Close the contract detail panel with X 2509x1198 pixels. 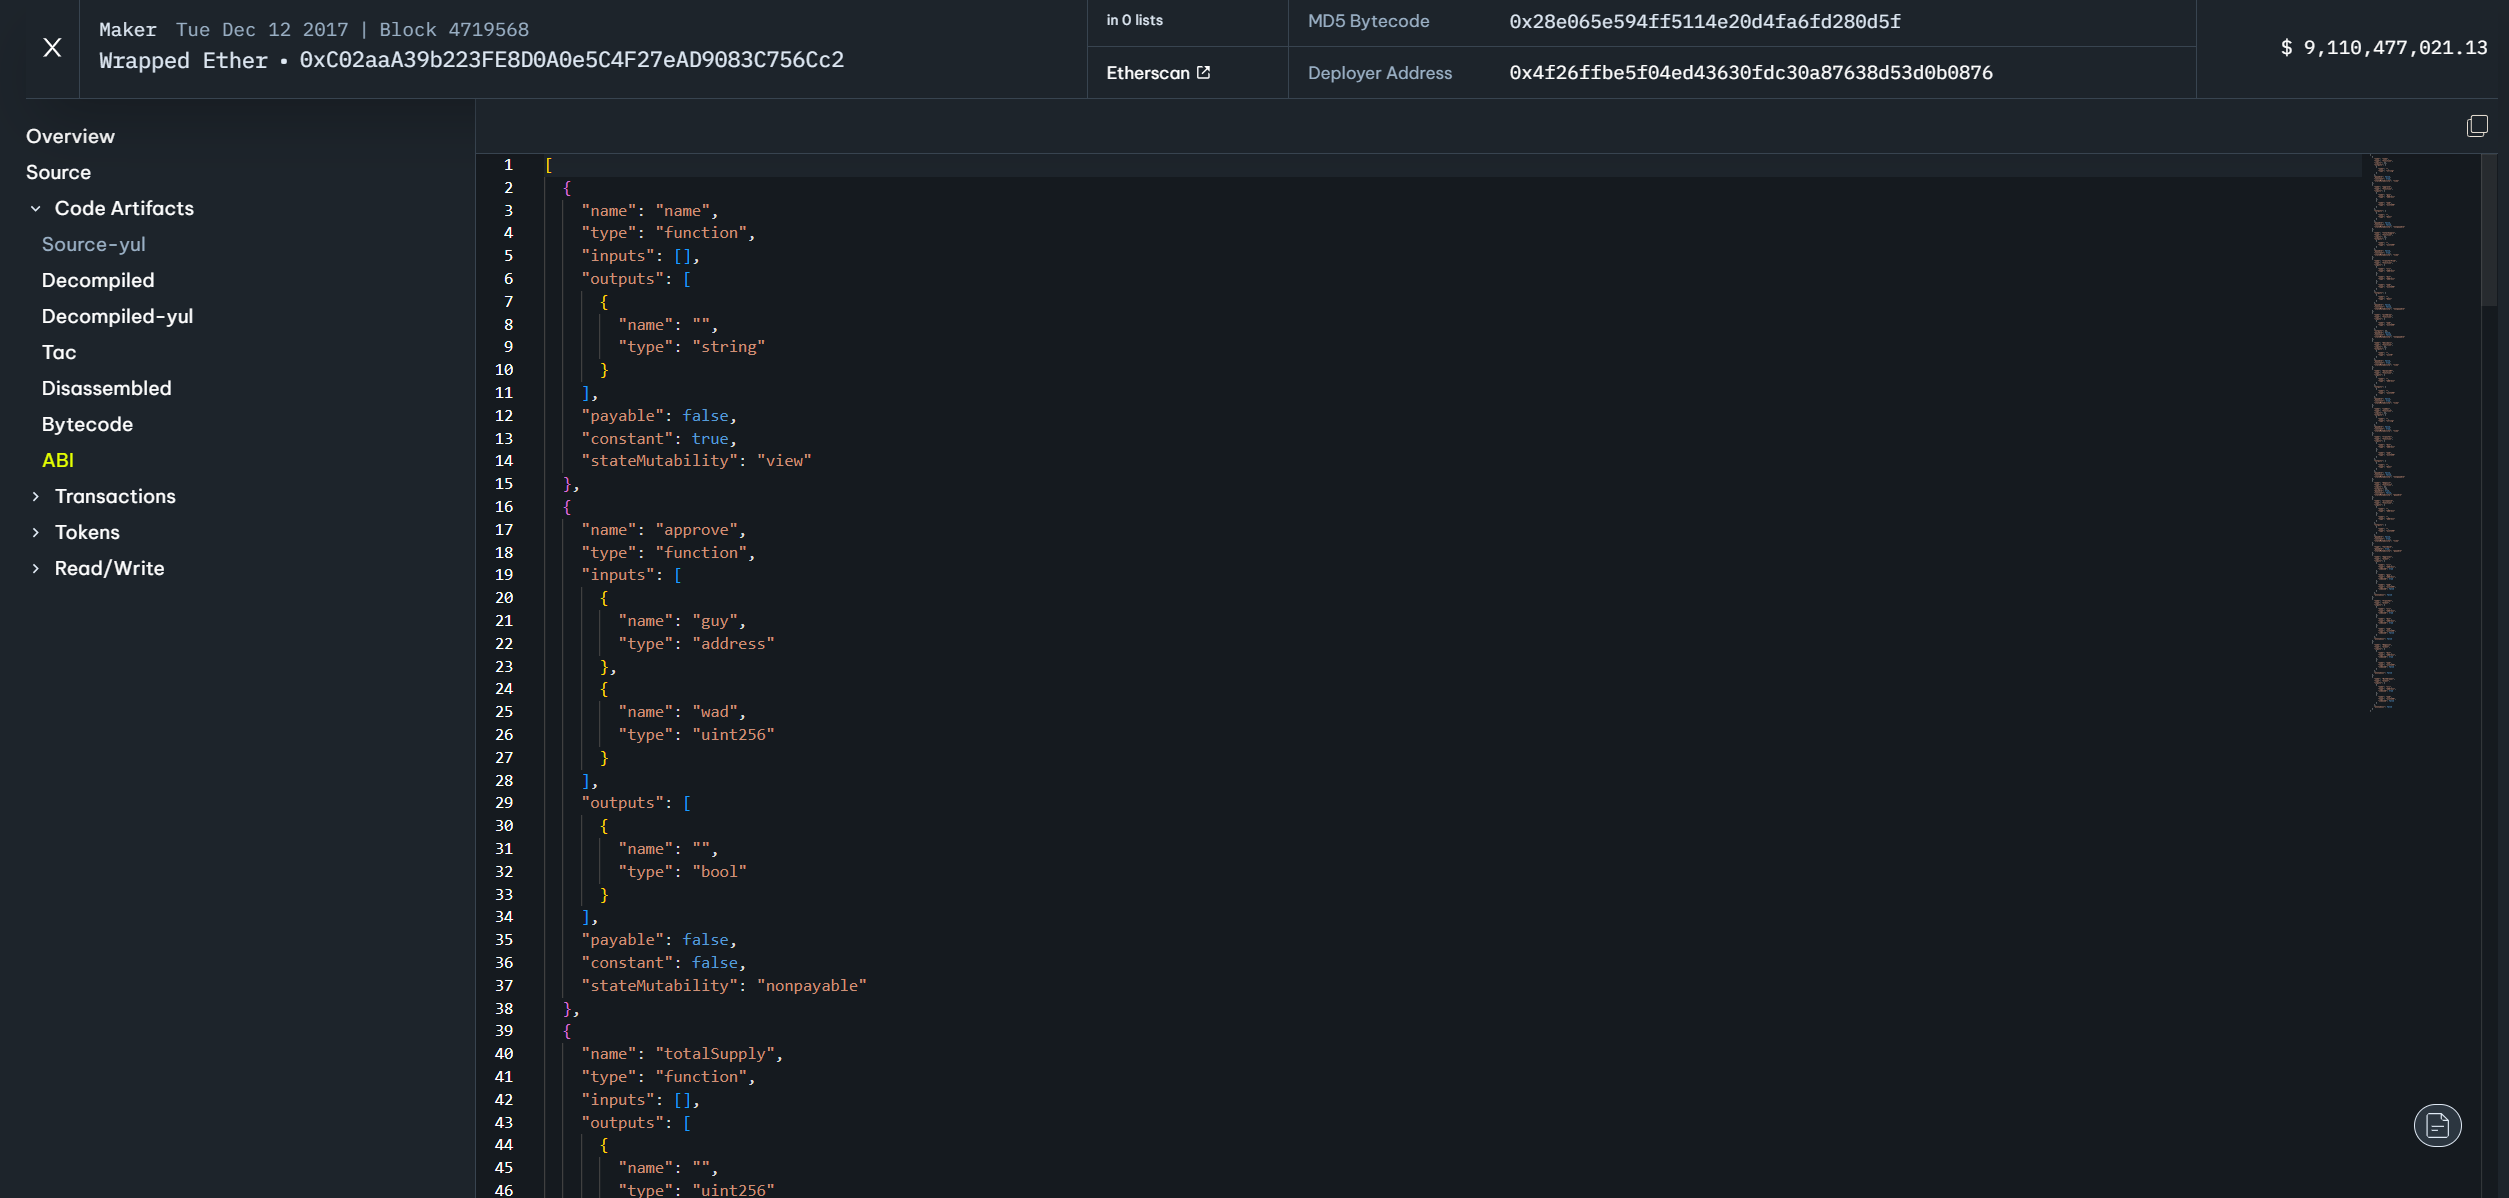click(52, 47)
